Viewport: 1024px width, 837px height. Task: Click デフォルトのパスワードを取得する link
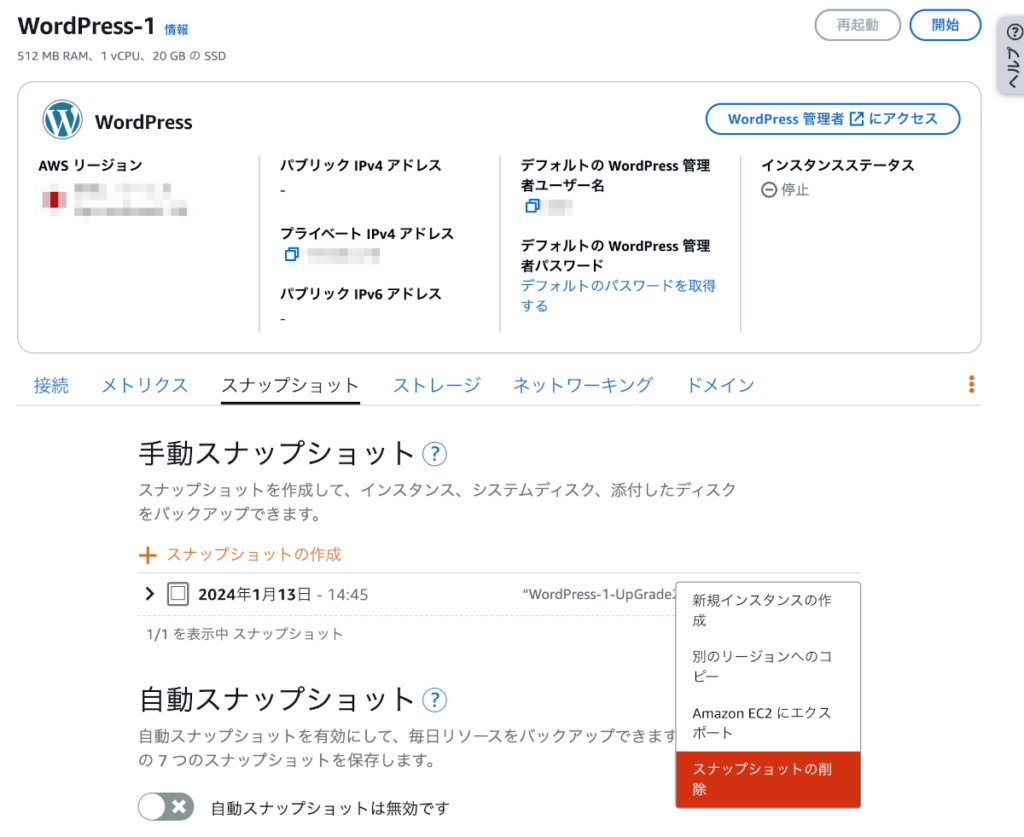[x=618, y=296]
